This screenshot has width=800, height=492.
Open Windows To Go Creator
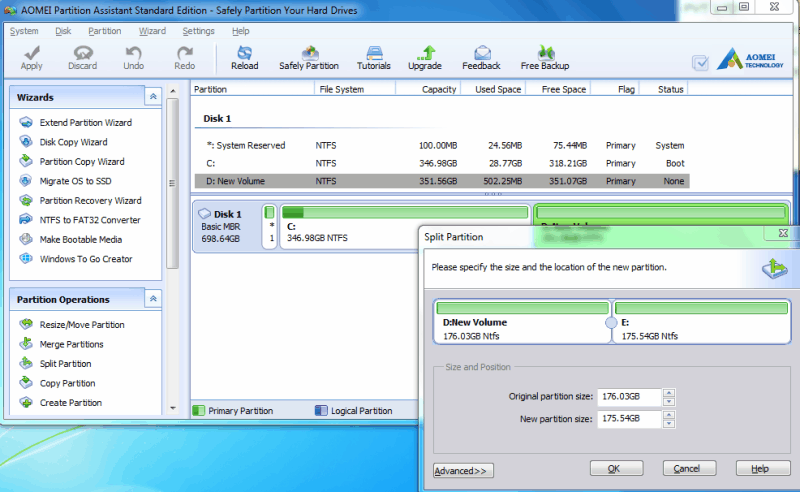pyautogui.click(x=86, y=259)
